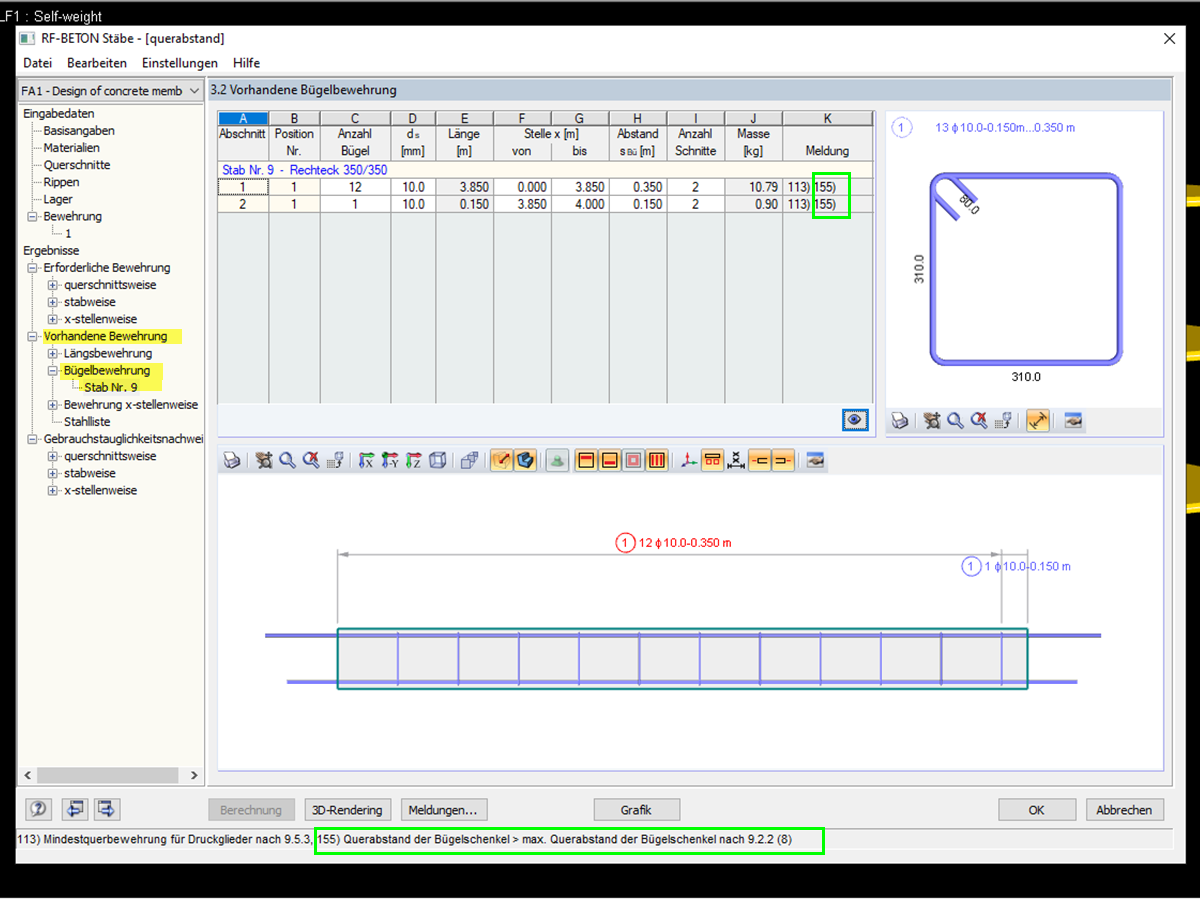The width and height of the screenshot is (1200, 900).
Task: Click the Grafik button
Action: (x=636, y=810)
